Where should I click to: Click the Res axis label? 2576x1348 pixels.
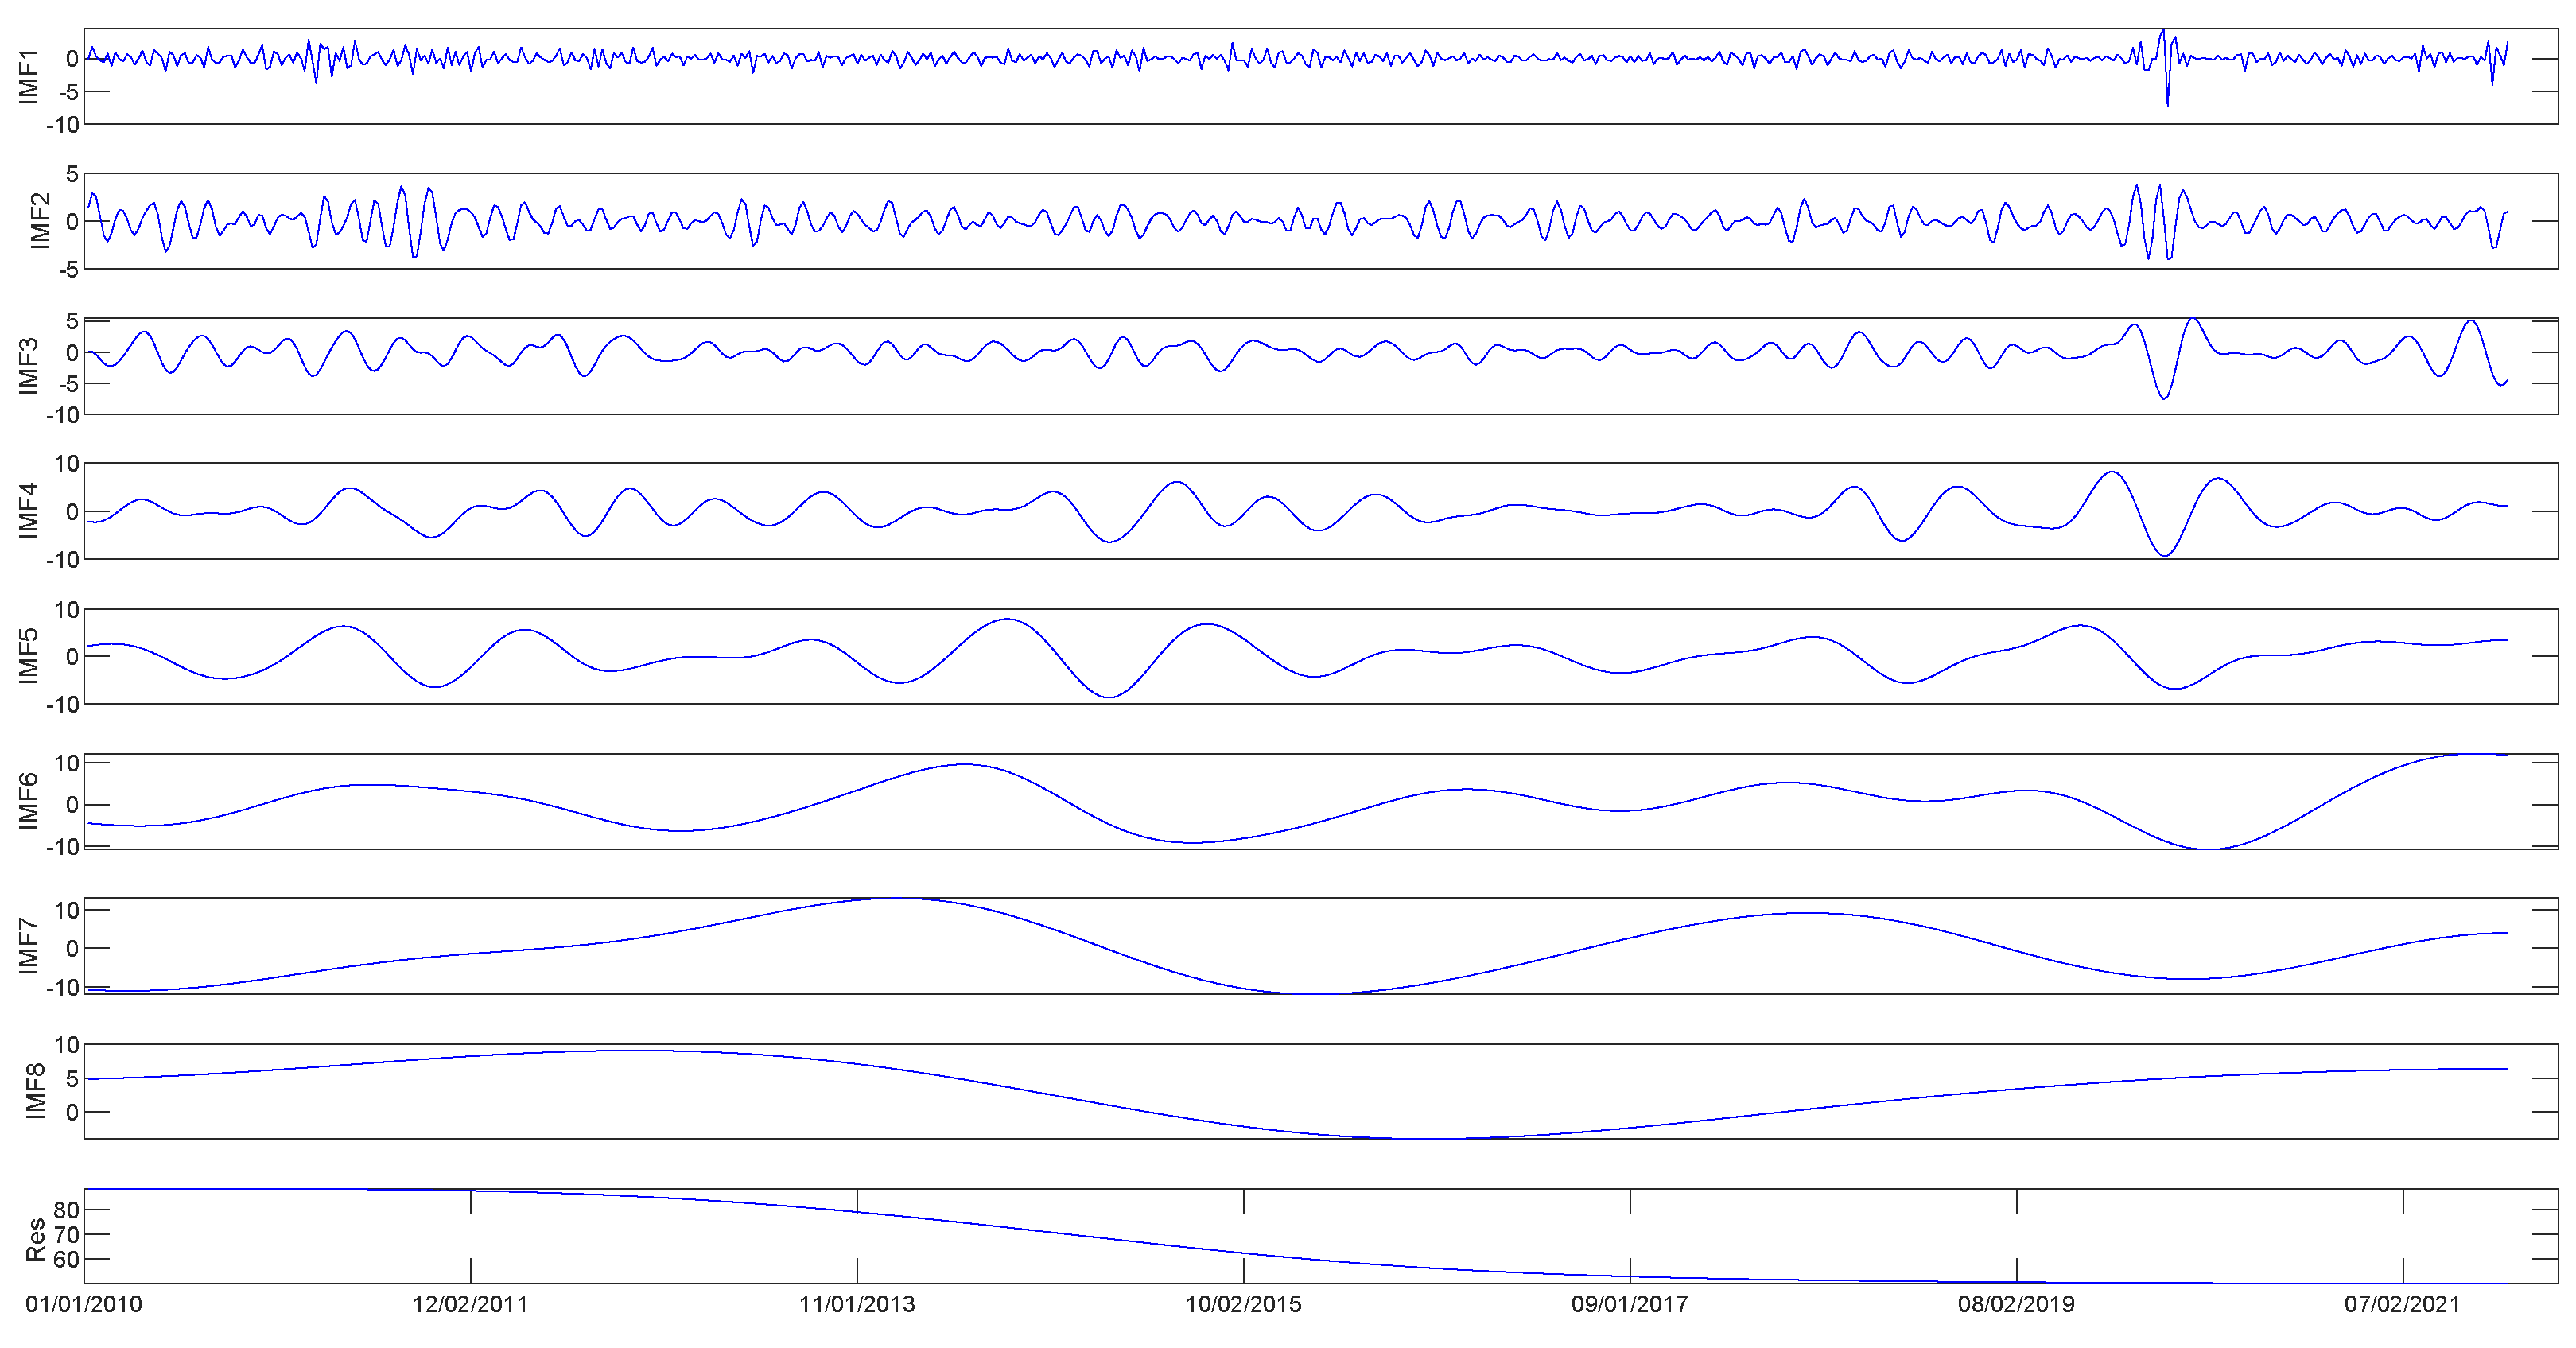pyautogui.click(x=35, y=1239)
